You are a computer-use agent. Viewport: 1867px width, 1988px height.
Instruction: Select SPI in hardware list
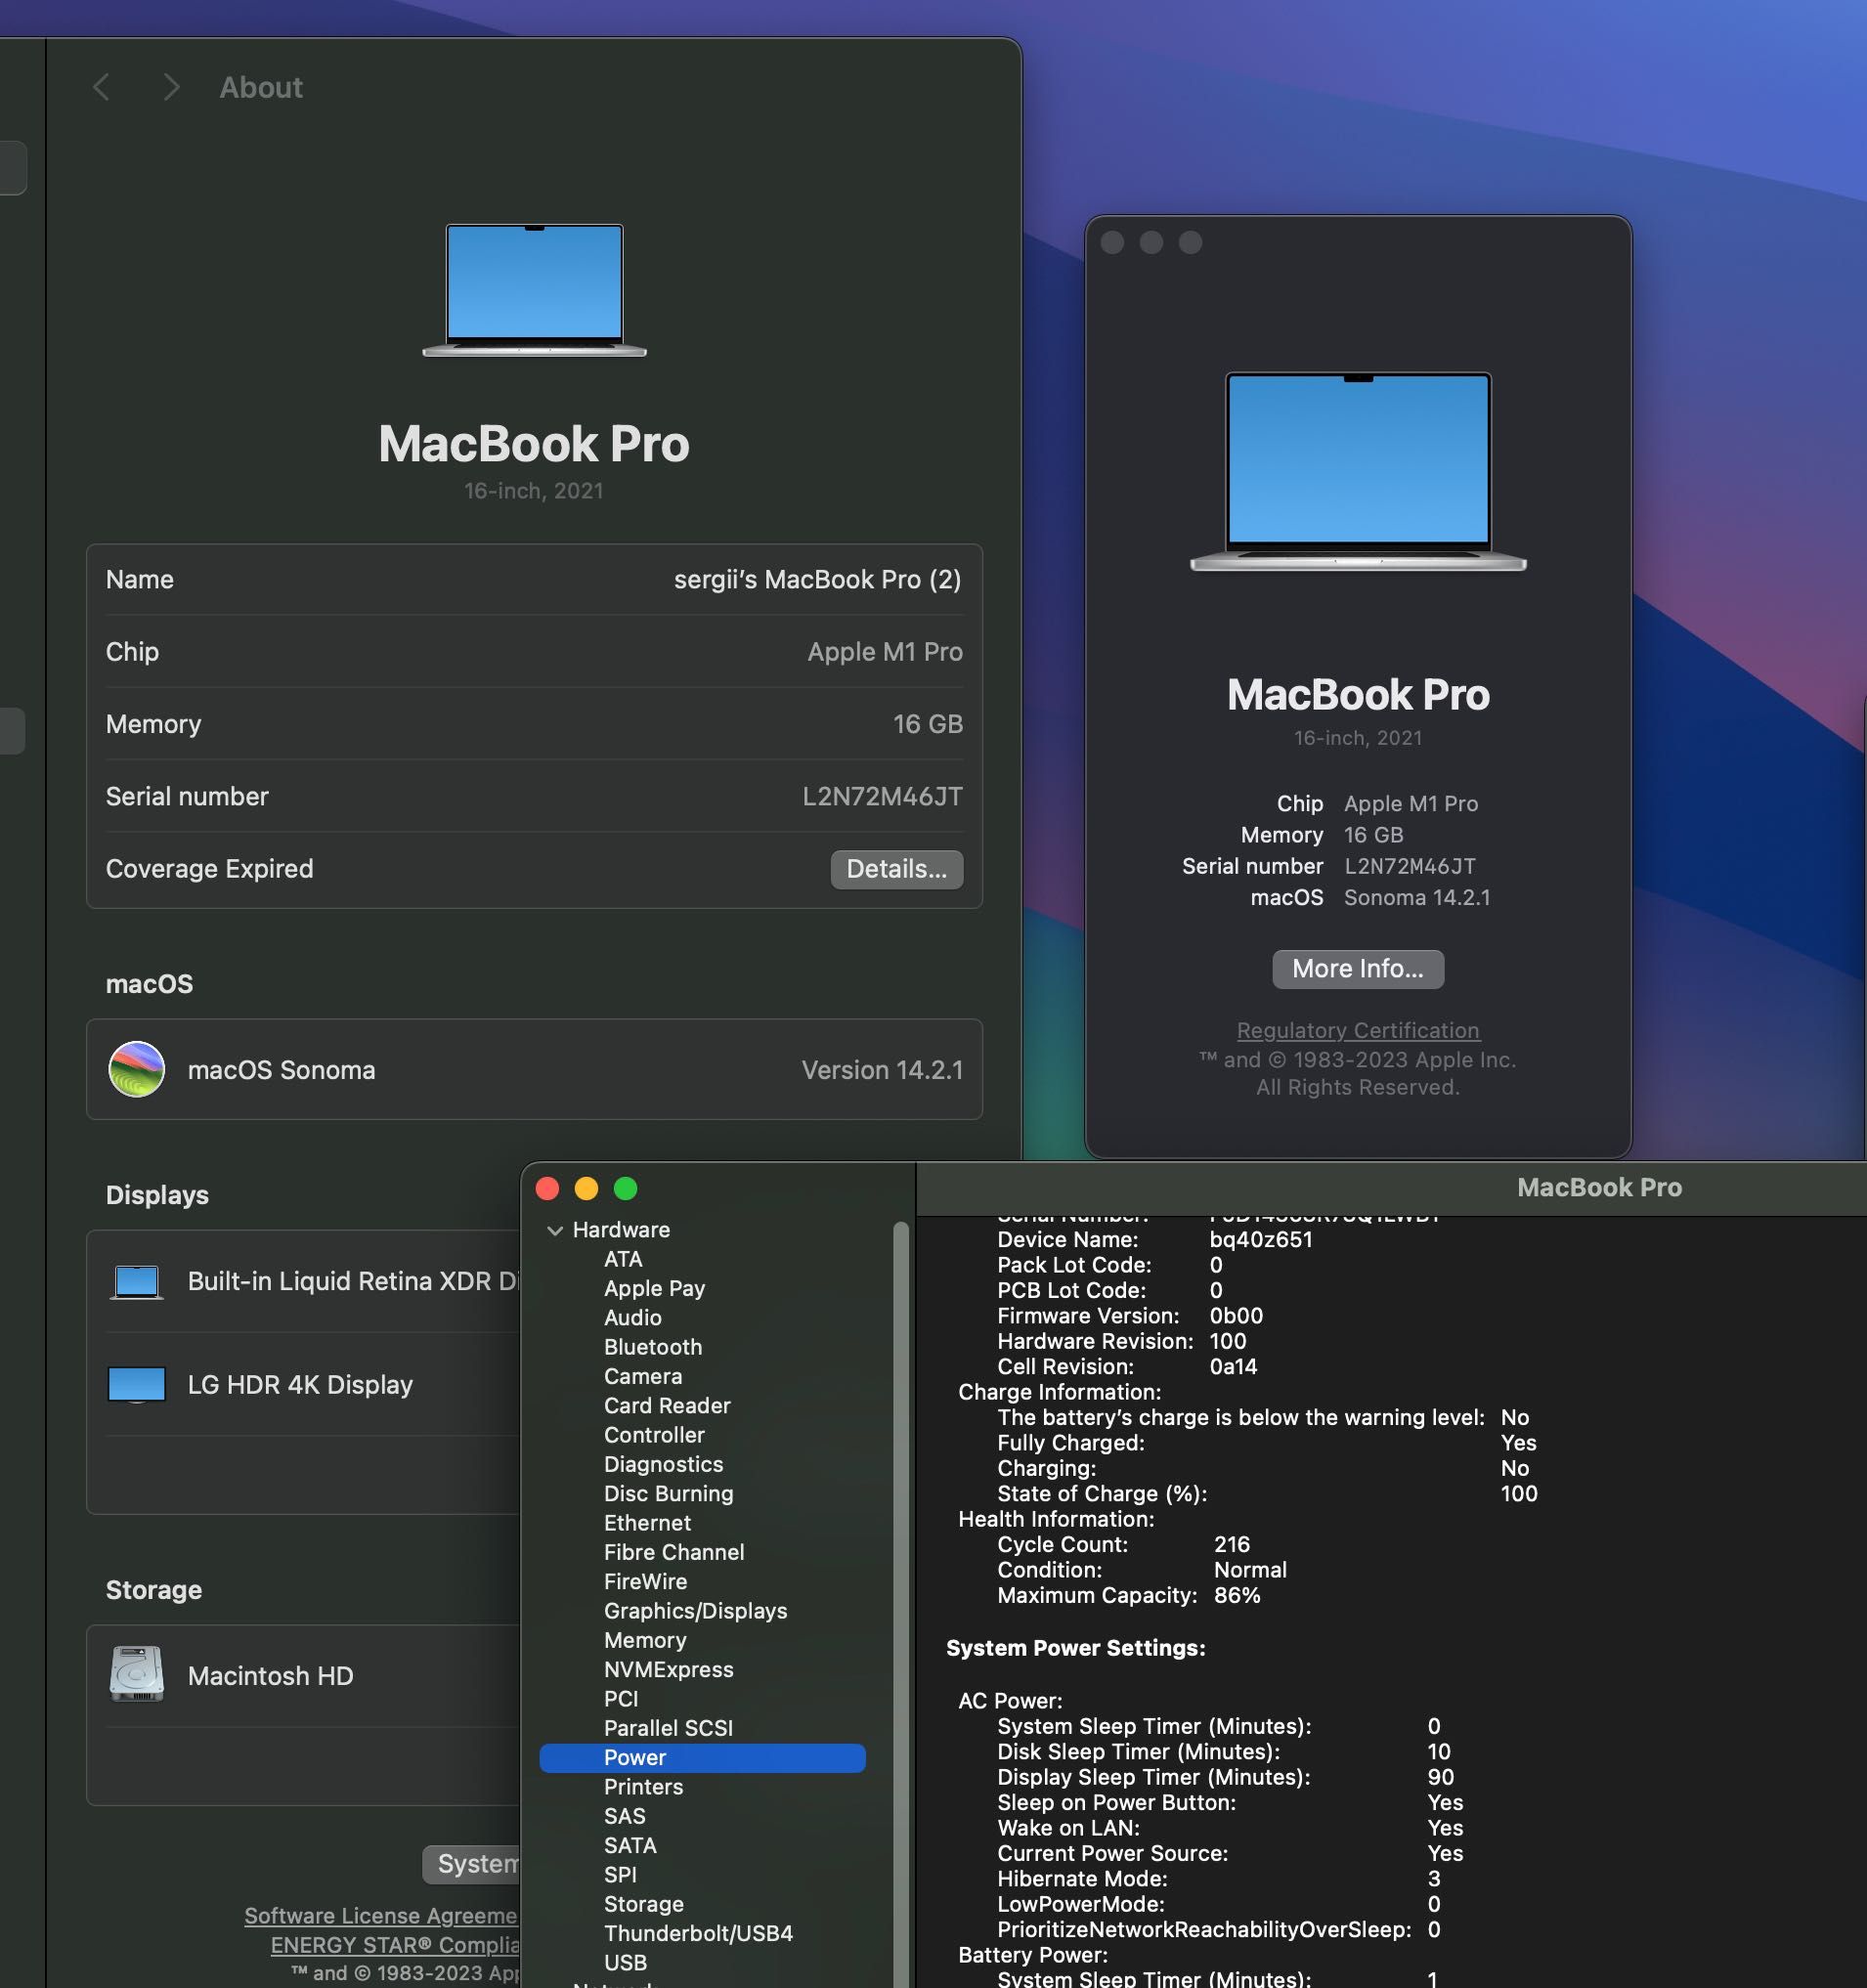click(620, 1875)
